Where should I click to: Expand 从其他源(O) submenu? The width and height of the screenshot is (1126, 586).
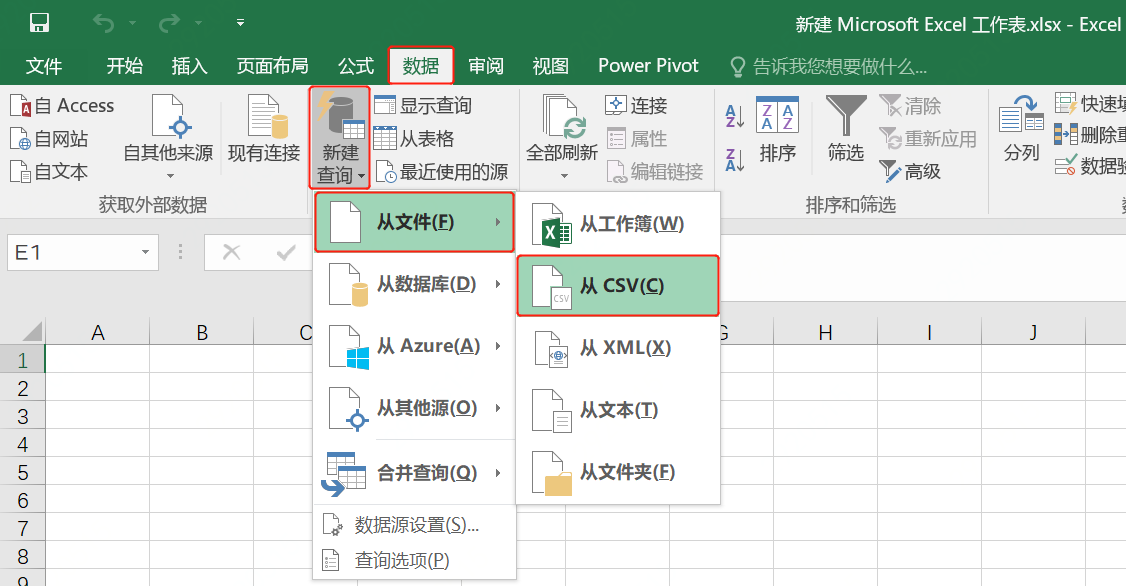(414, 408)
